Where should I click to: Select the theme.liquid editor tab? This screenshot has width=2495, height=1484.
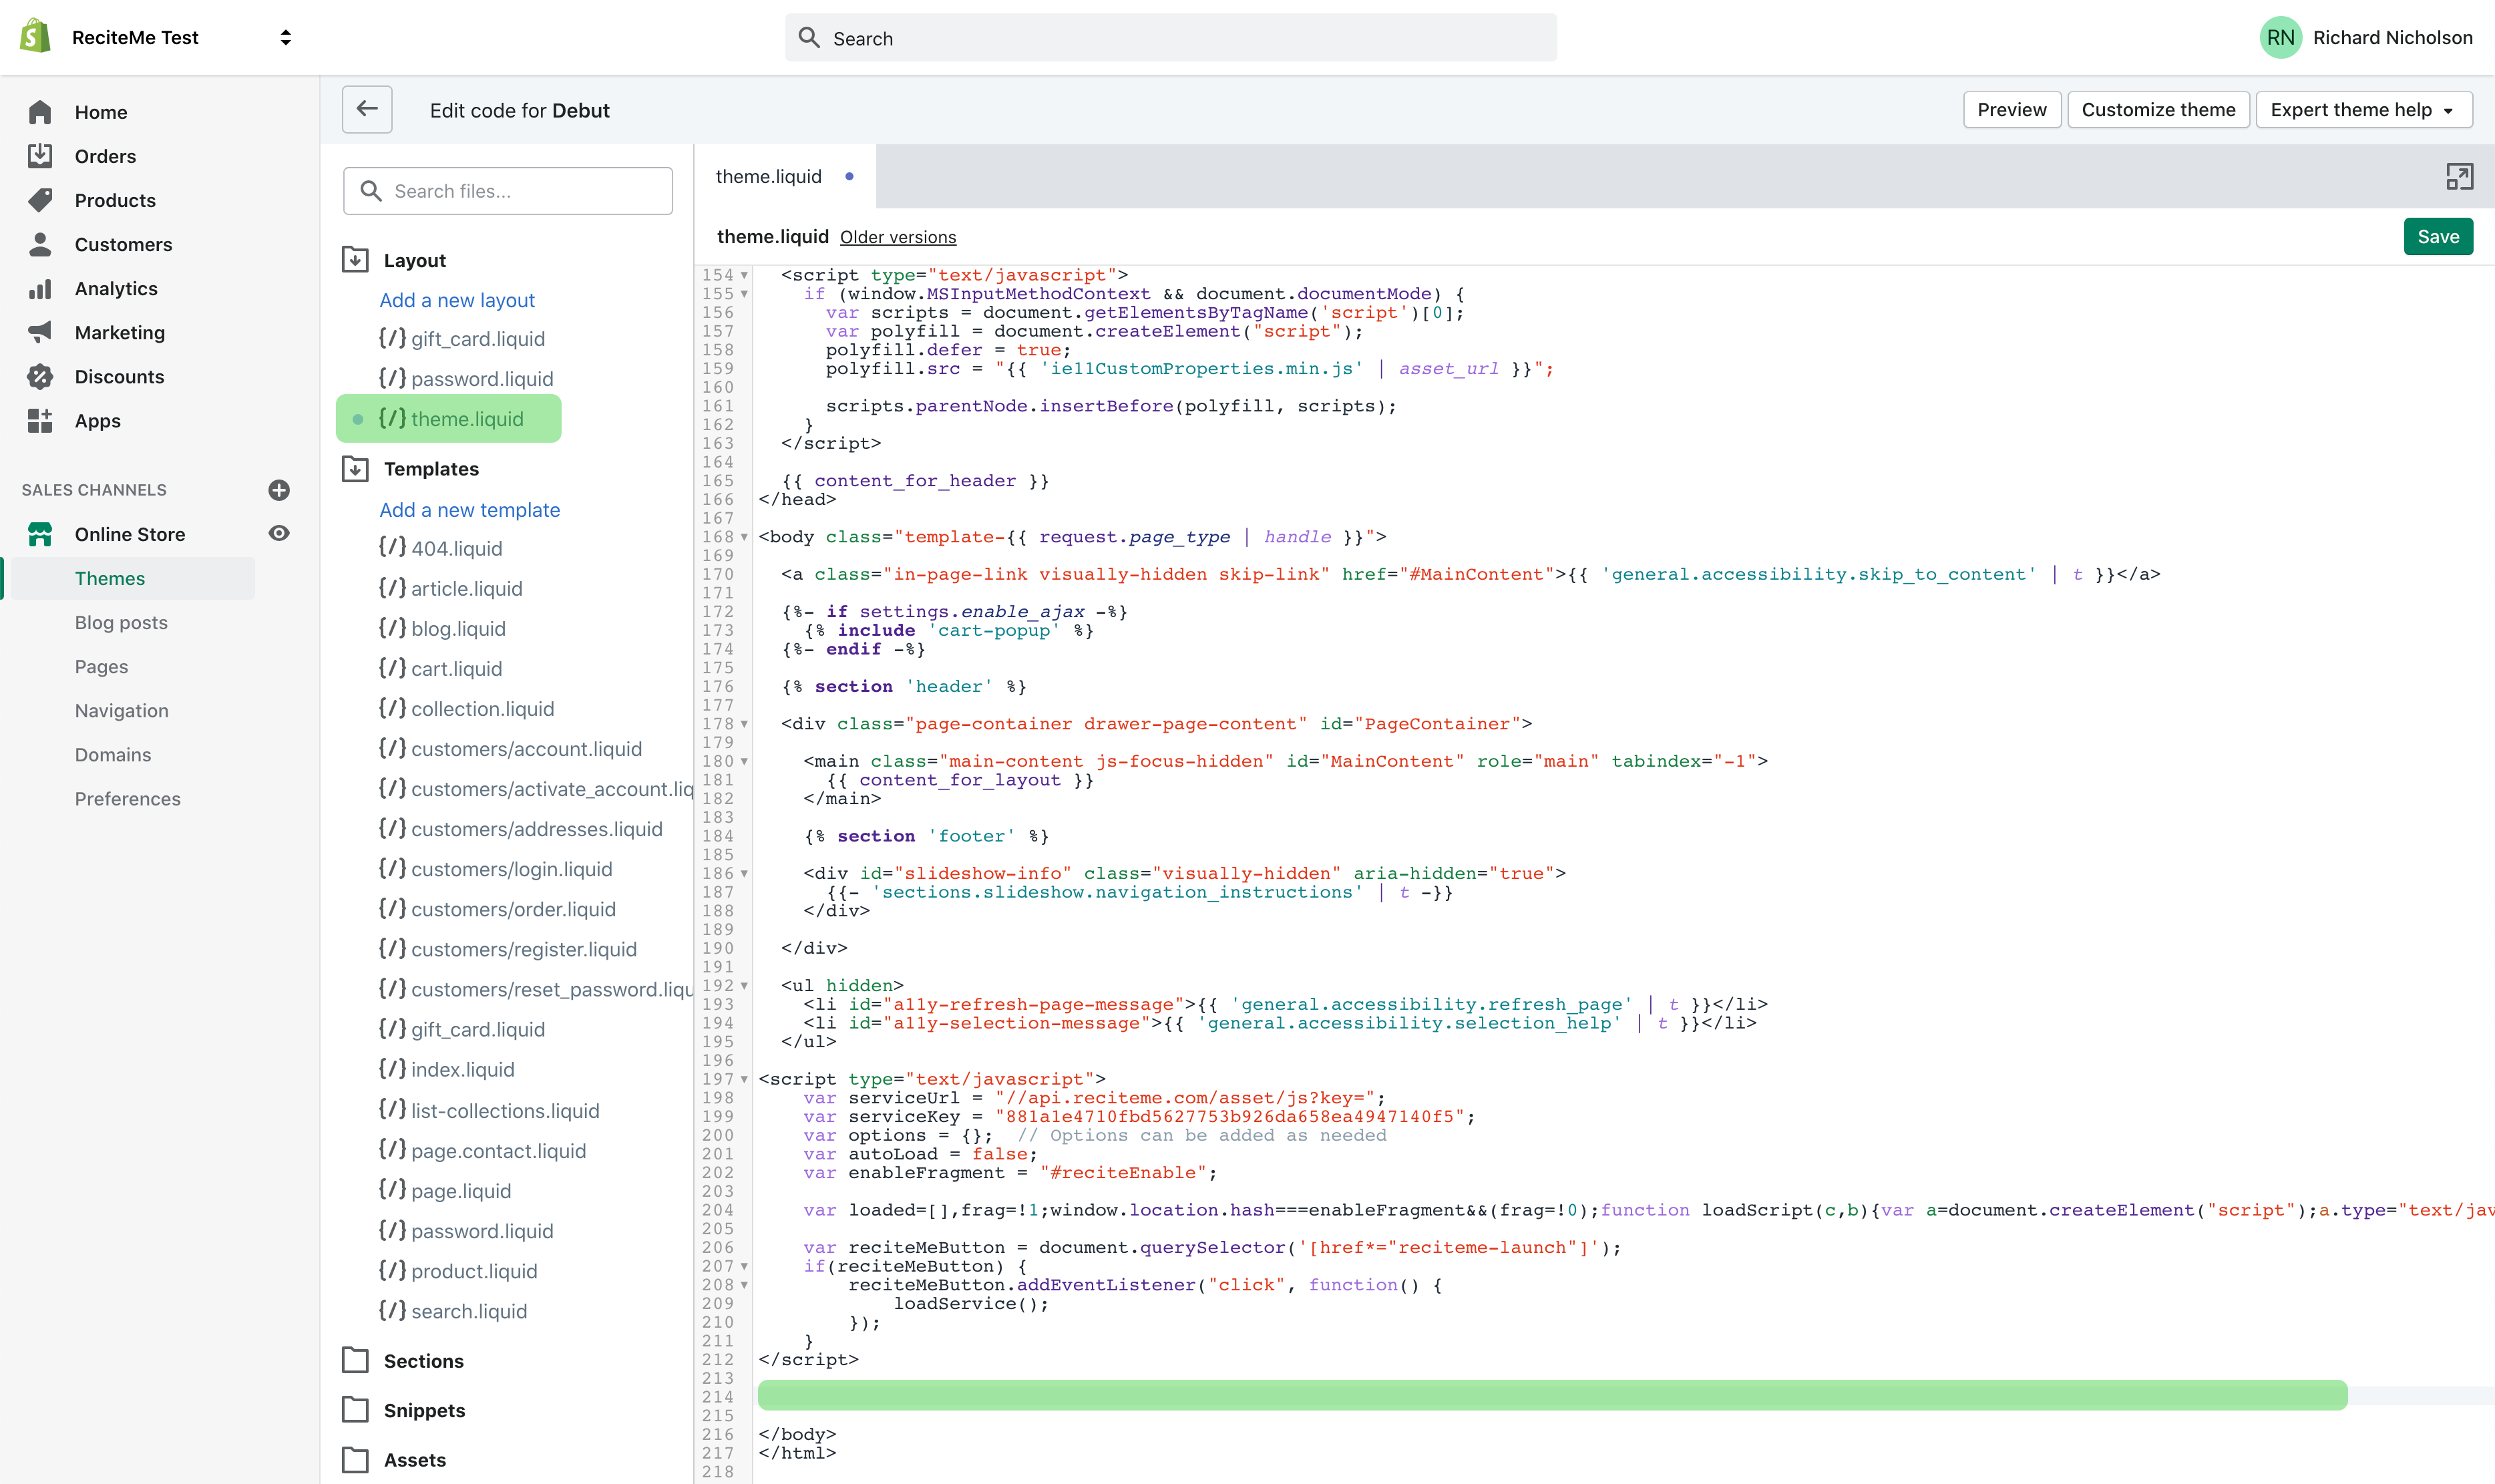(x=784, y=176)
